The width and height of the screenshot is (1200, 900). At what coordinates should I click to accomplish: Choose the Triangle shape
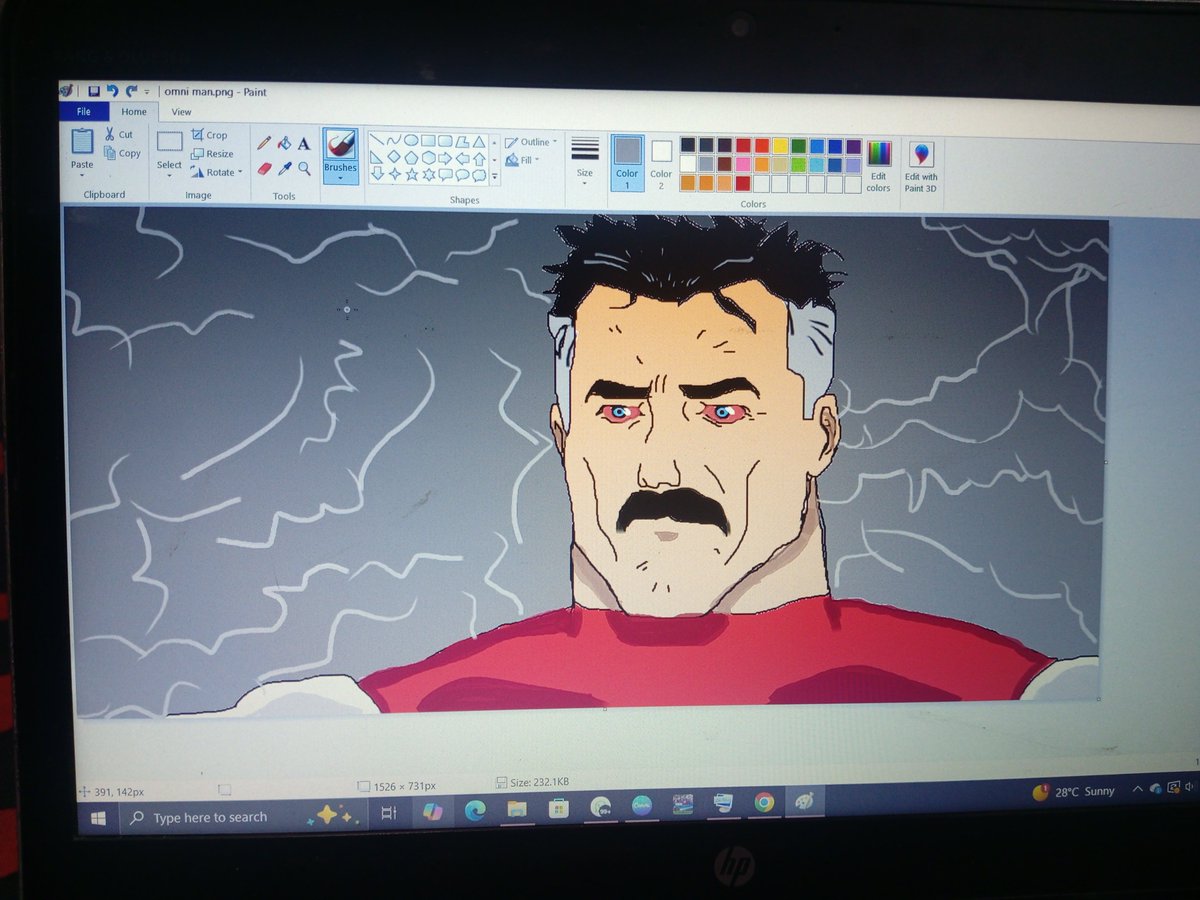click(x=479, y=142)
